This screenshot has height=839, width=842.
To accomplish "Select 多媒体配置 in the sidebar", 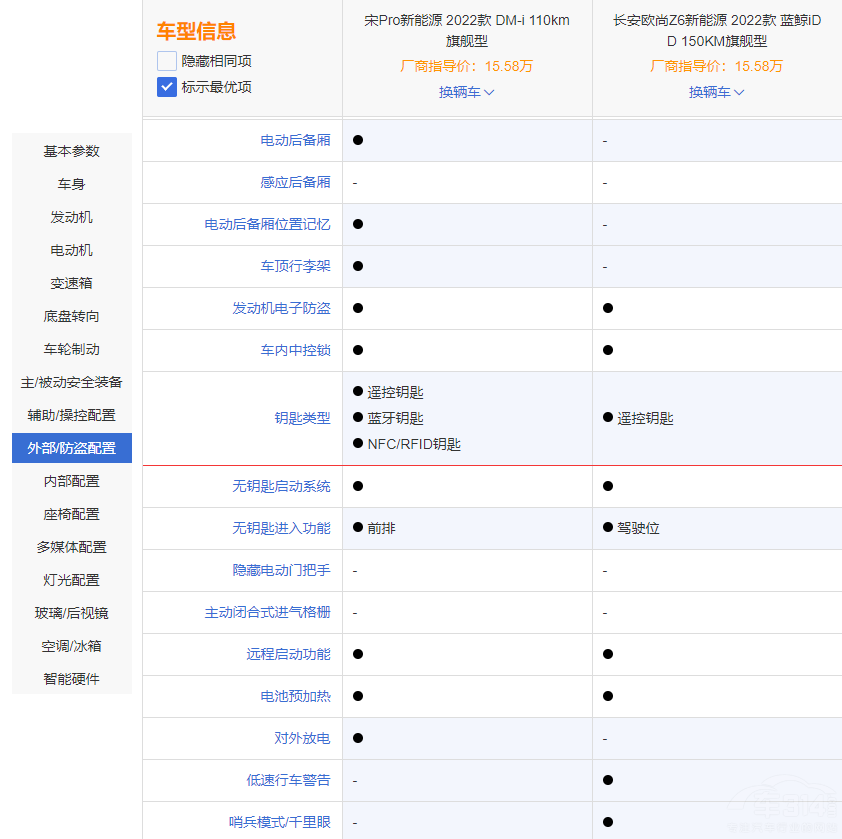I will click(x=70, y=547).
